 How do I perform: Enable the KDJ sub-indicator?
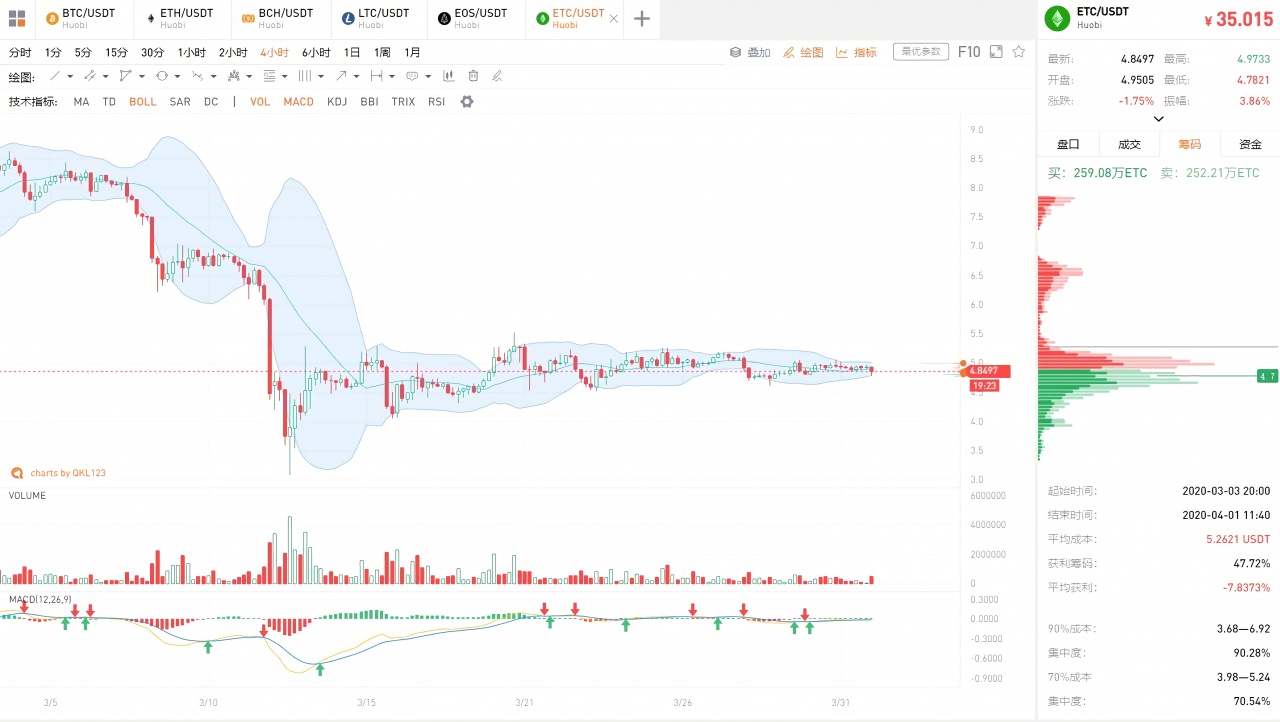pos(337,102)
